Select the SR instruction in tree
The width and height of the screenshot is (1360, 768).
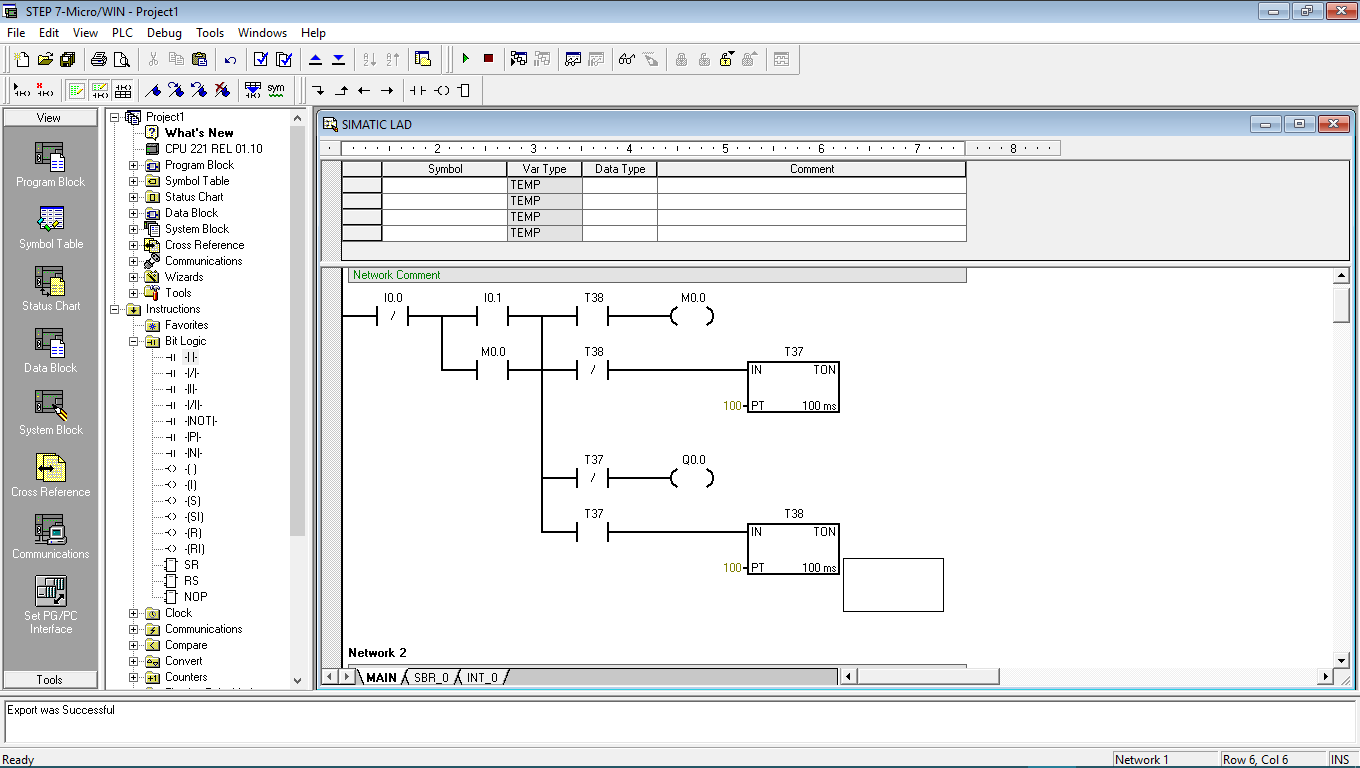tap(191, 565)
